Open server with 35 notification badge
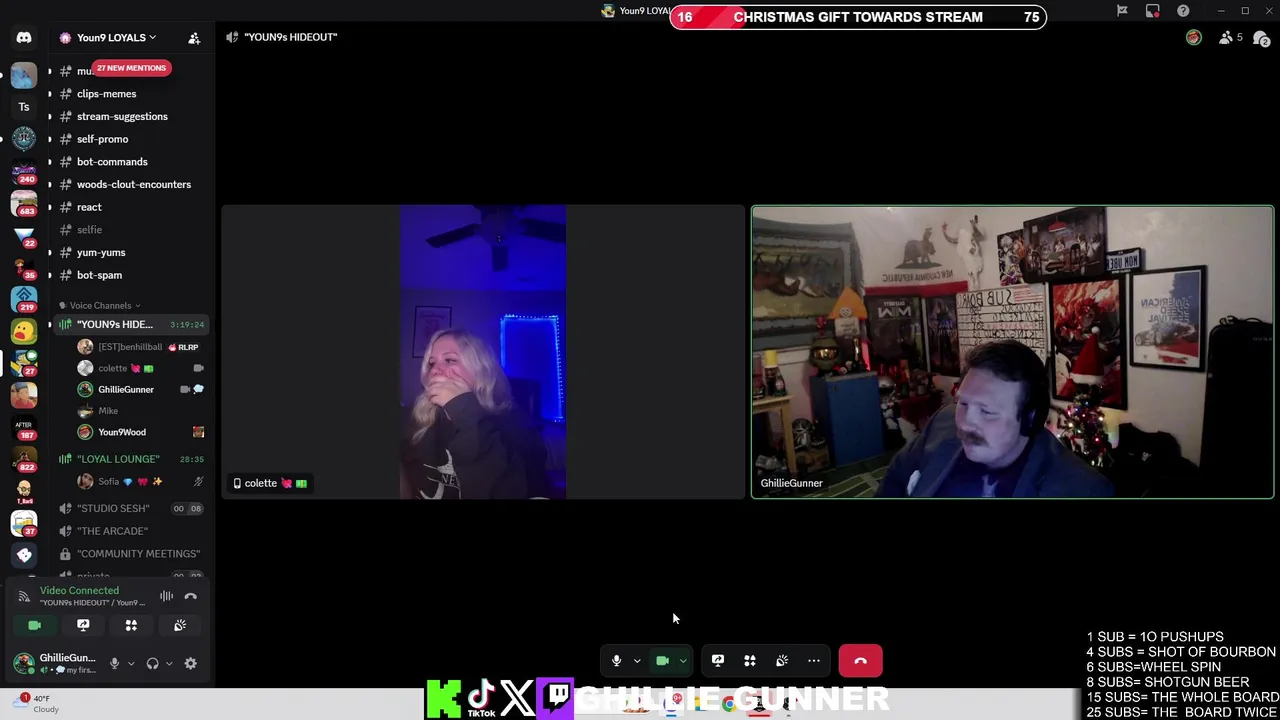Viewport: 1280px width, 720px height. (x=24, y=268)
